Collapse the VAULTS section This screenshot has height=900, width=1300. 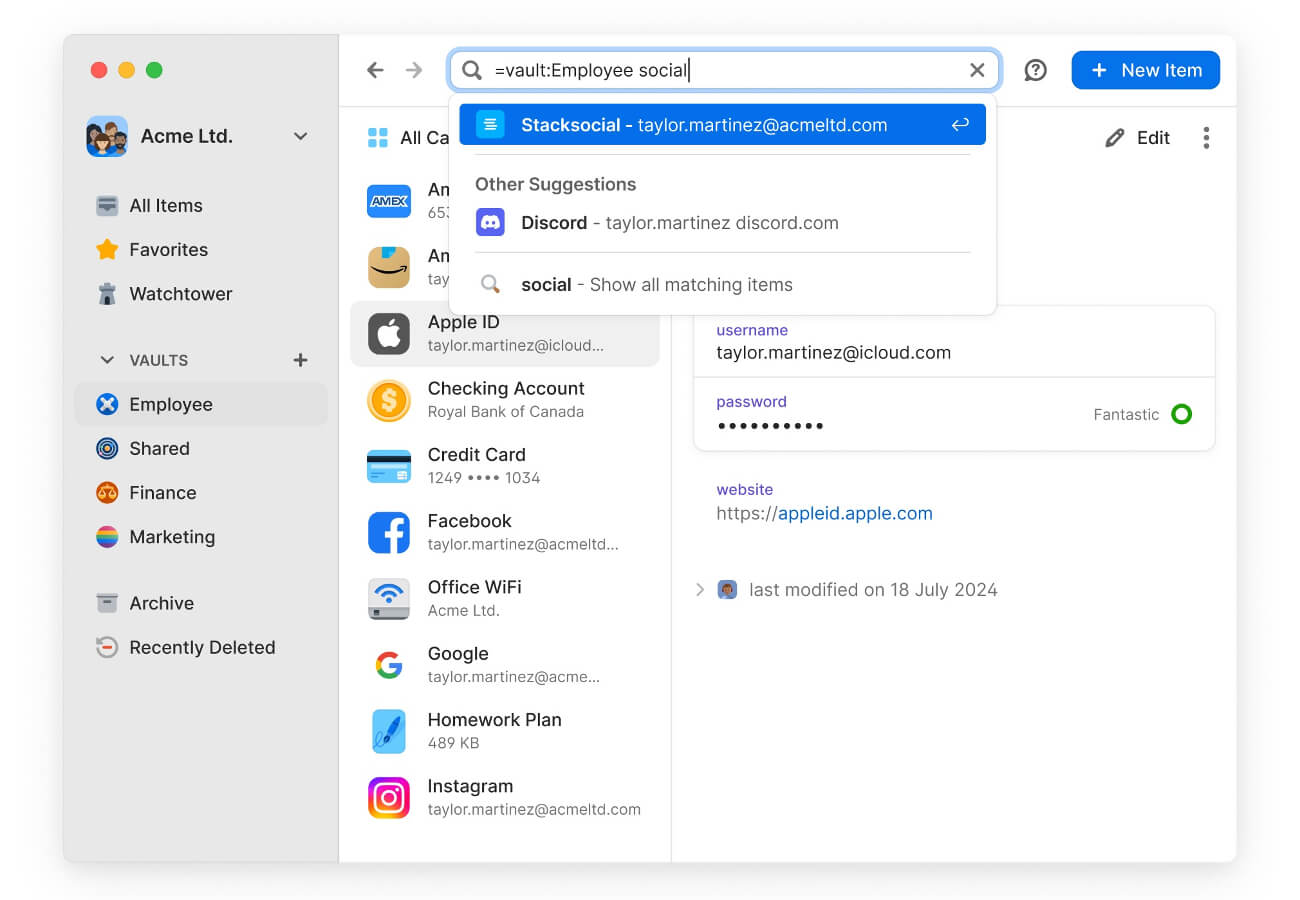pos(107,360)
